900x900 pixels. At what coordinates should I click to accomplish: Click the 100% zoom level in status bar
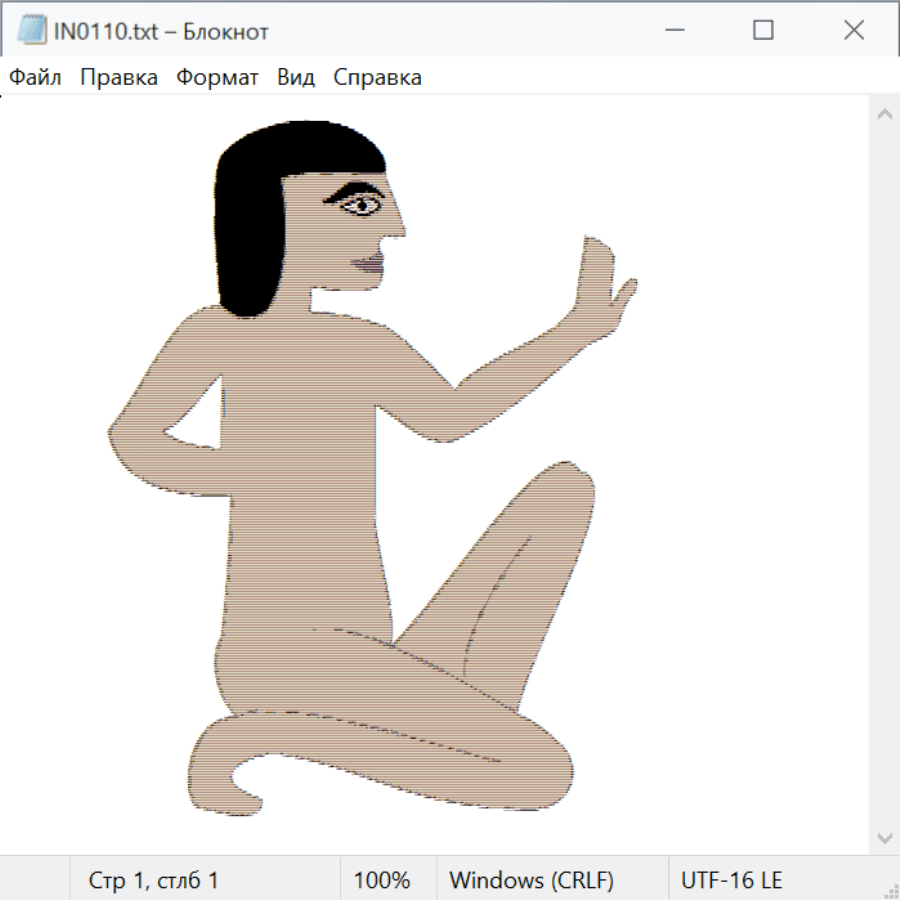coord(382,881)
